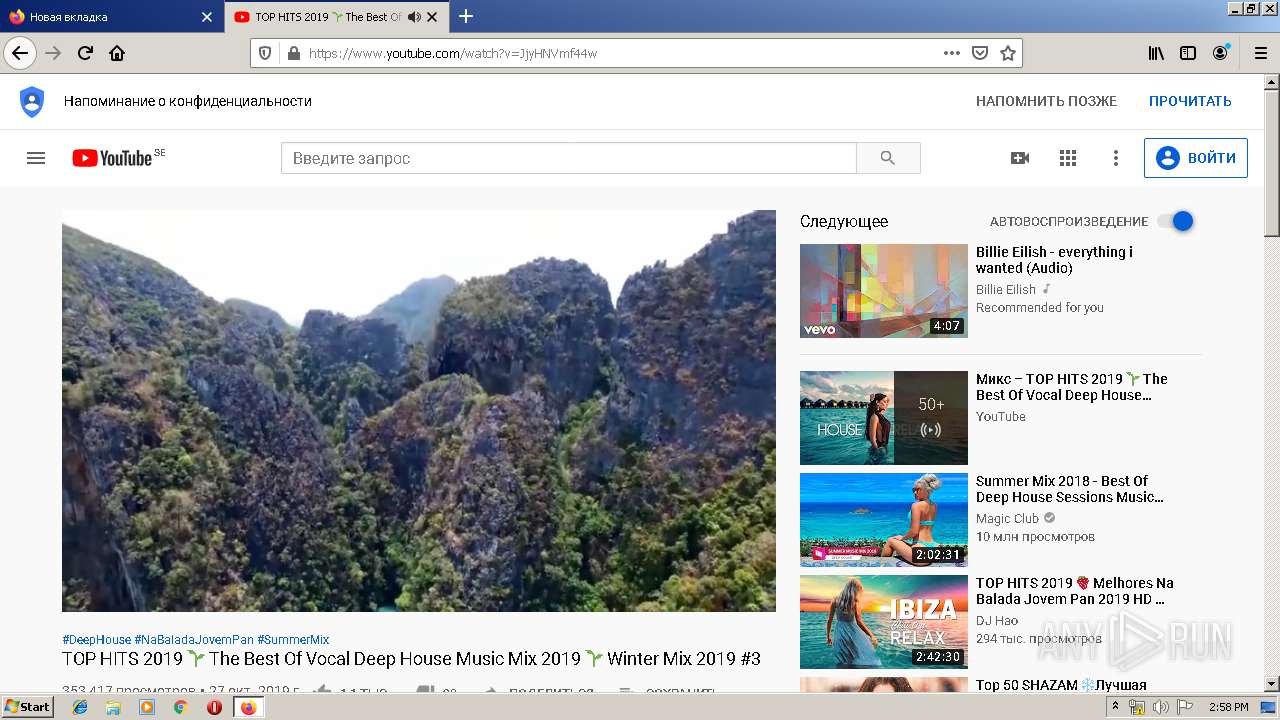Open the Firefox library

click(1156, 53)
